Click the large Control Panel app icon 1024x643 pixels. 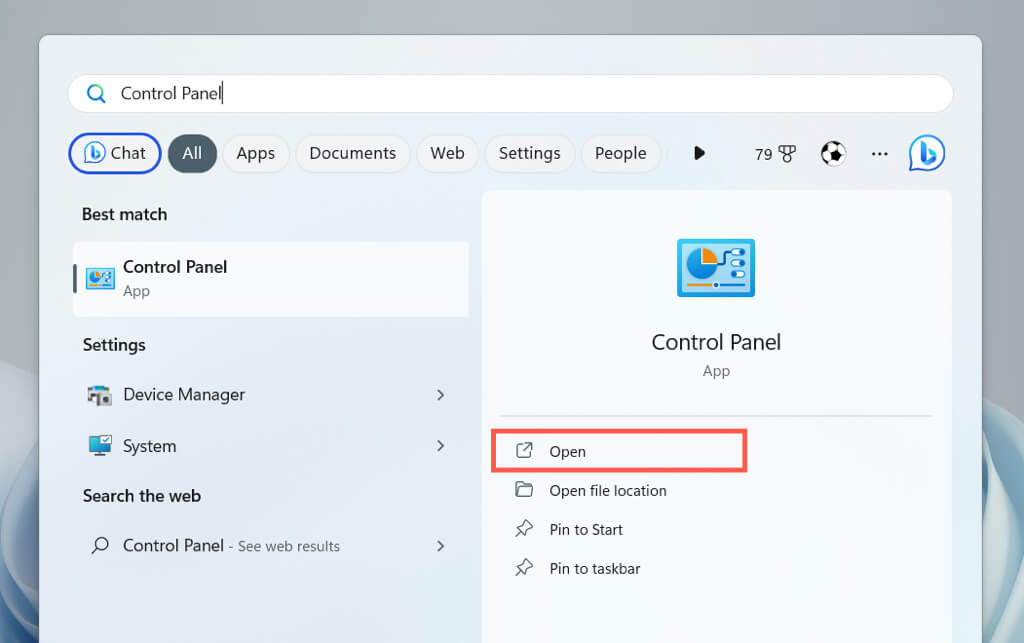(716, 268)
